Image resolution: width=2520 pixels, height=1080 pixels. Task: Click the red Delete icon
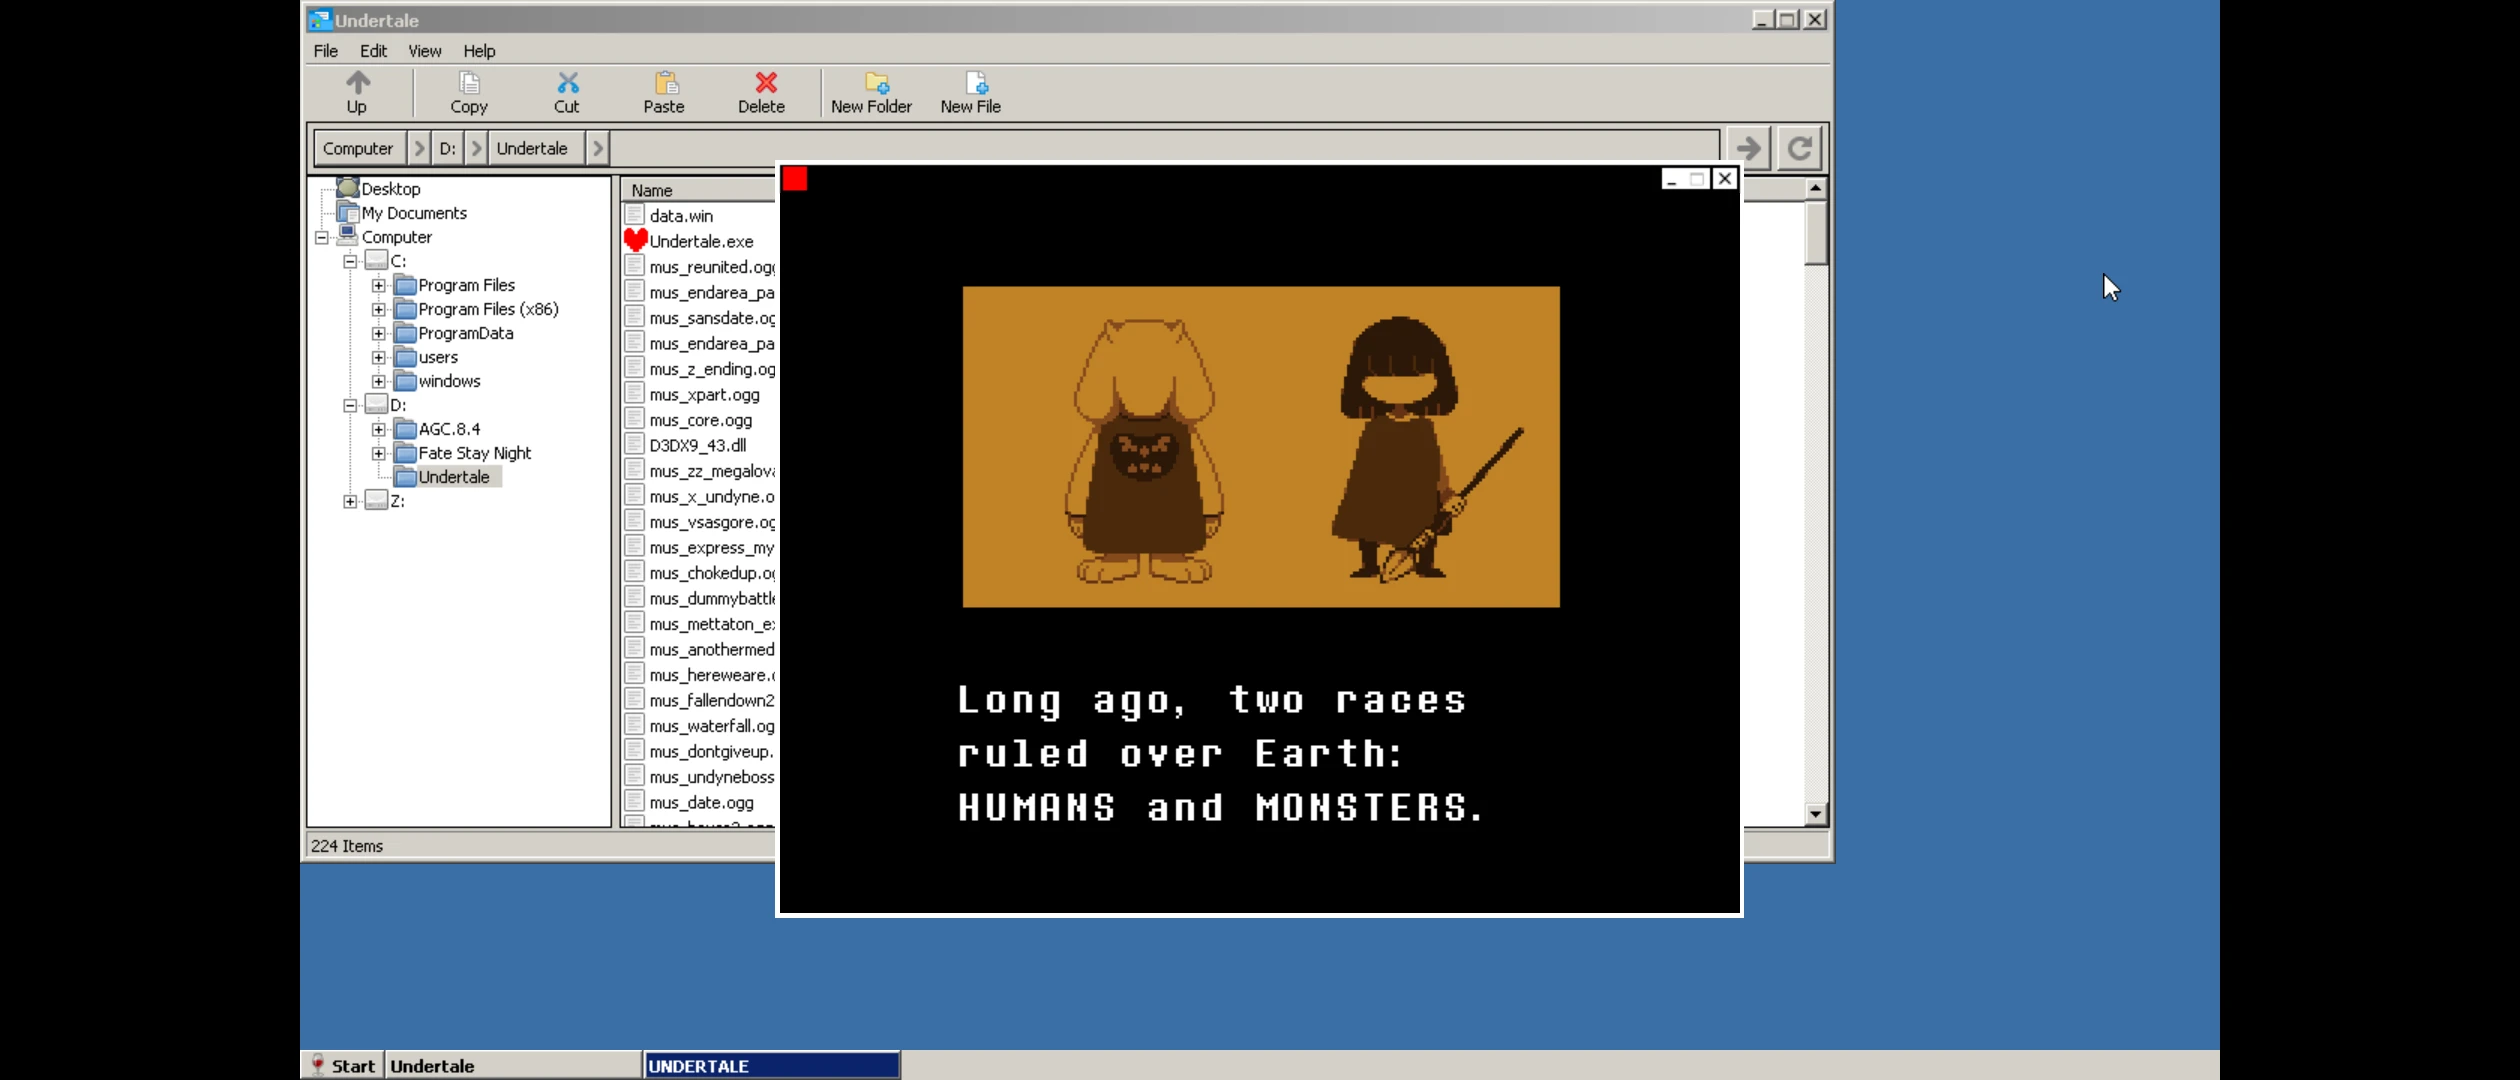click(762, 92)
